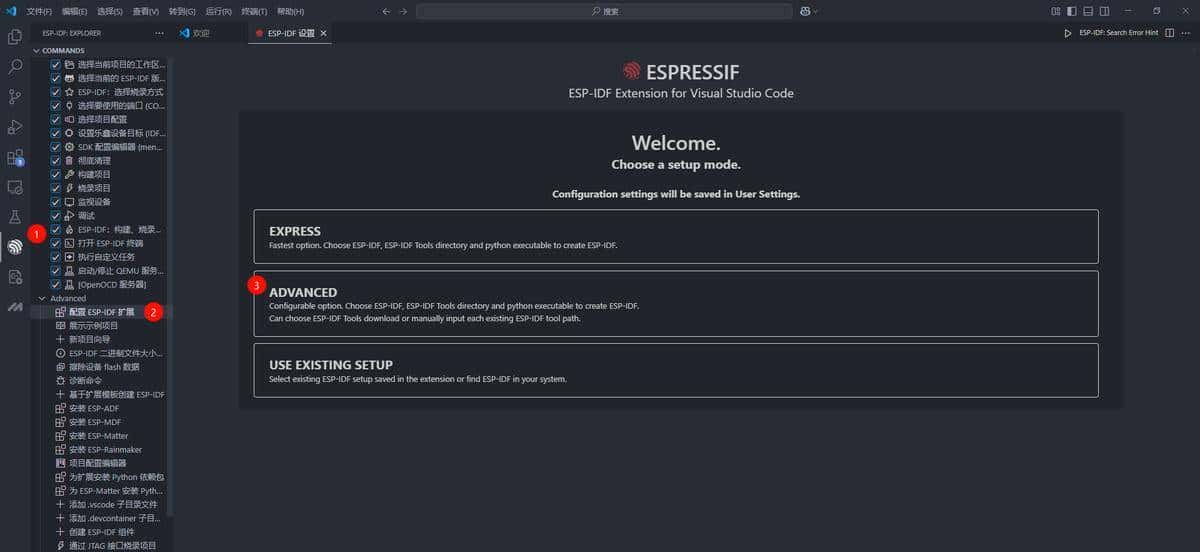Choose the ADVANCED setup mode
Screen dimensions: 1200x552
coord(676,303)
